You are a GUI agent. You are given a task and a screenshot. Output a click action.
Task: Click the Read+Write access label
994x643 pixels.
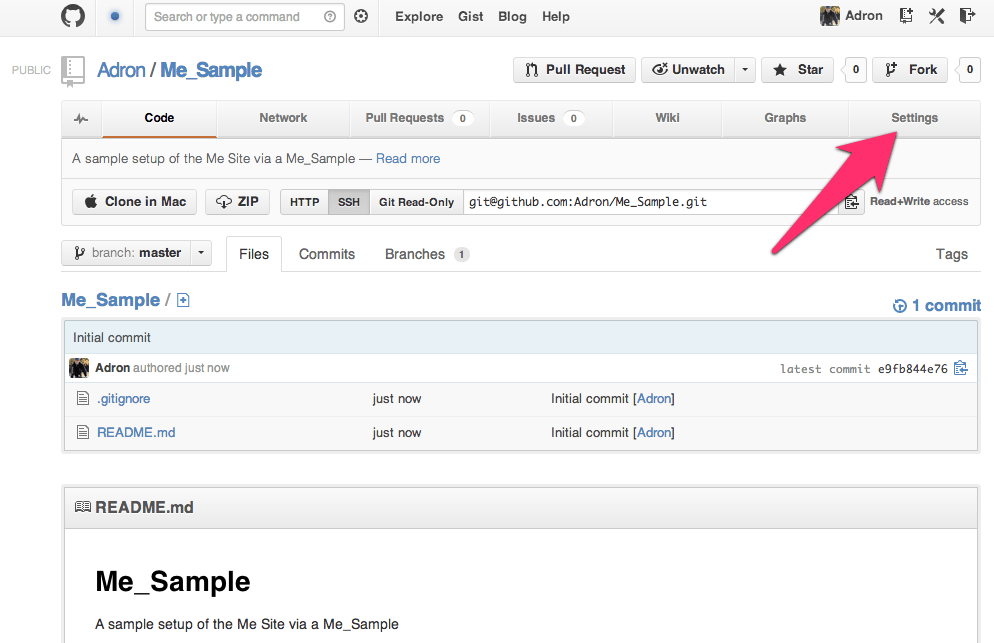(x=919, y=202)
